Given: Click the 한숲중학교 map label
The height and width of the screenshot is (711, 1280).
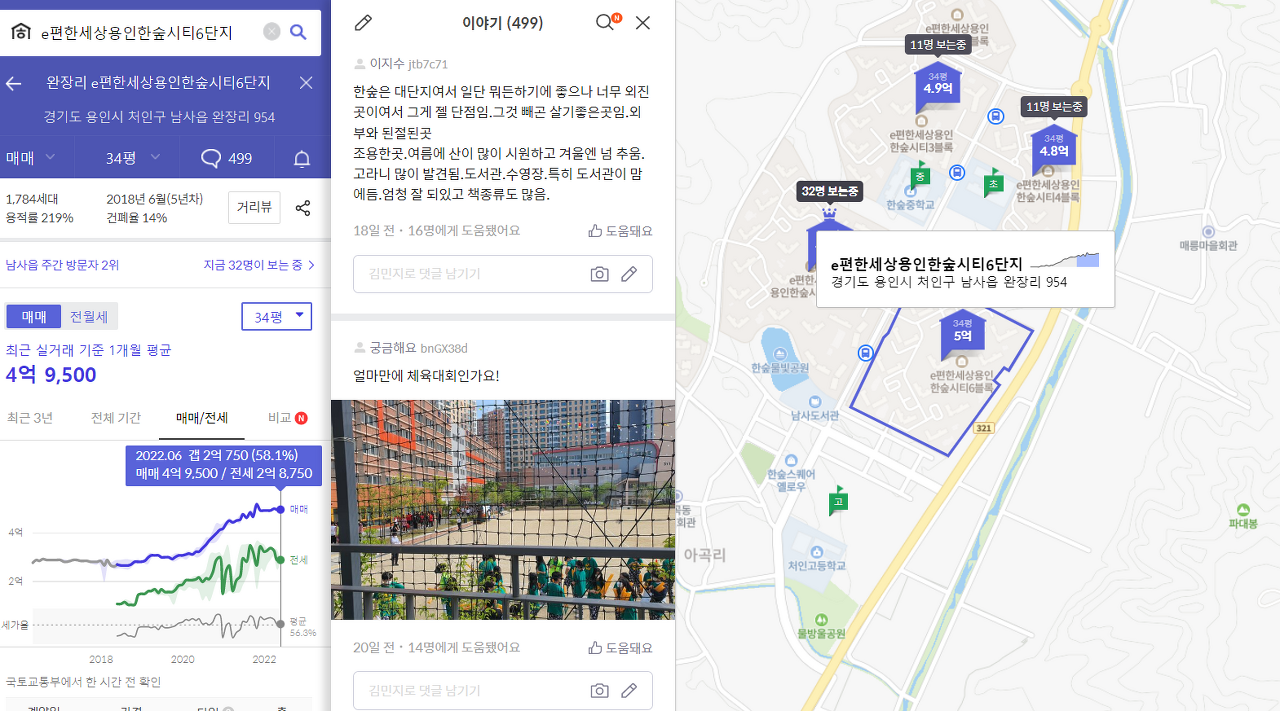Looking at the screenshot, I should tap(910, 205).
